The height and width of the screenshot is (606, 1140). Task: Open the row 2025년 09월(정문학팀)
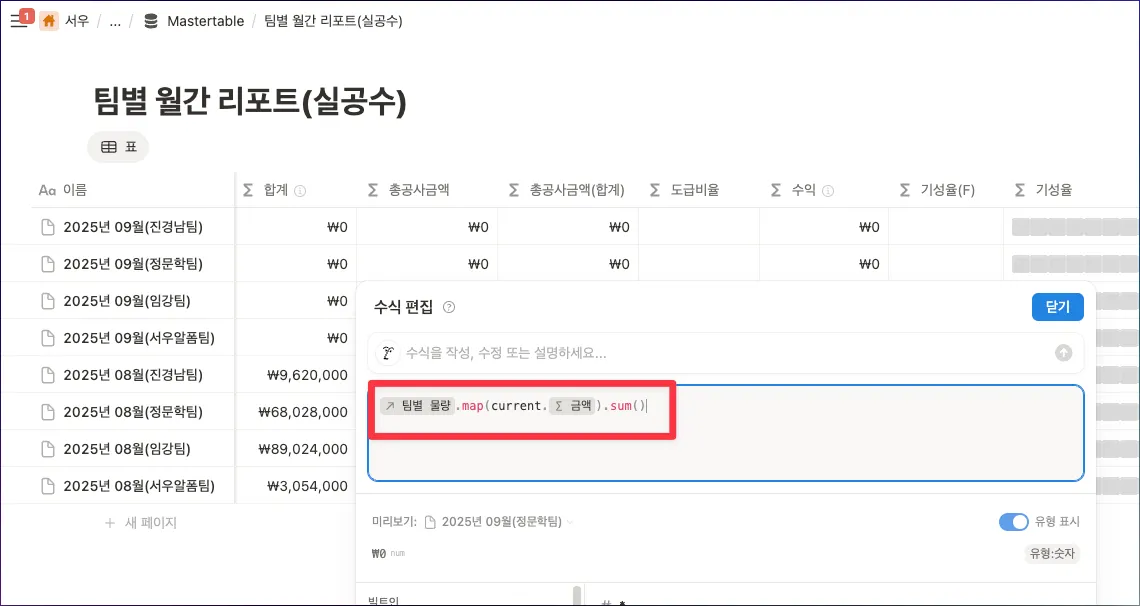[133, 264]
